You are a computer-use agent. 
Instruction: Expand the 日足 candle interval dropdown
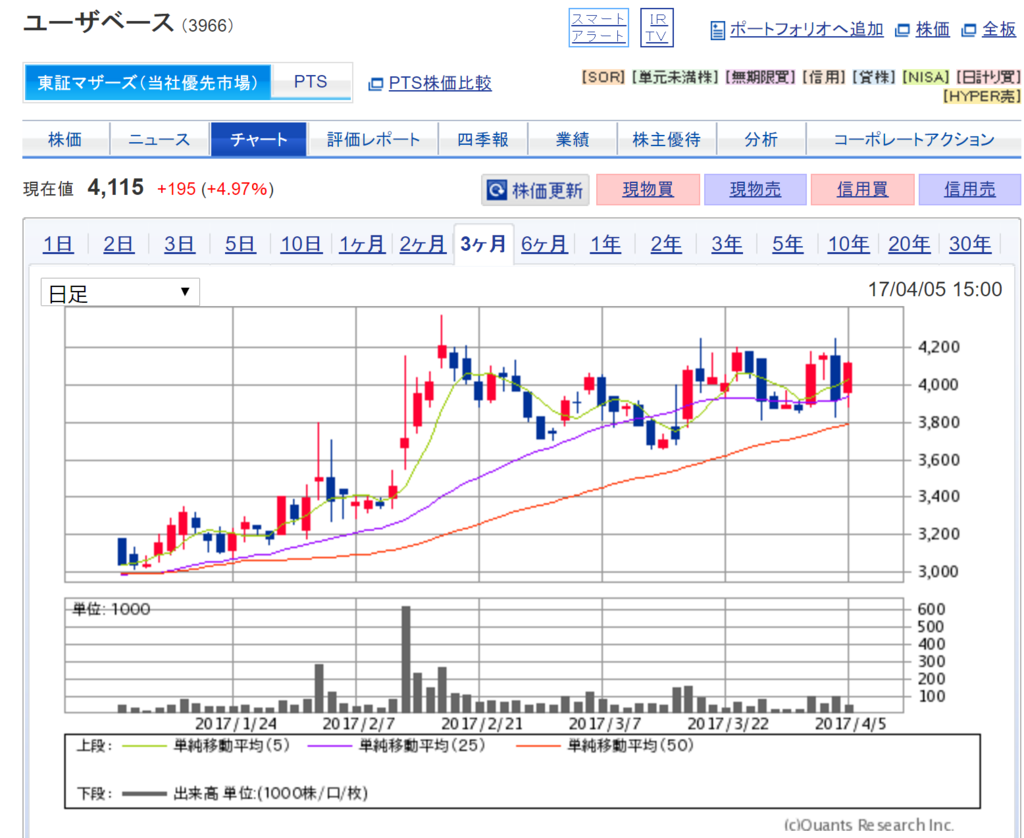point(120,292)
